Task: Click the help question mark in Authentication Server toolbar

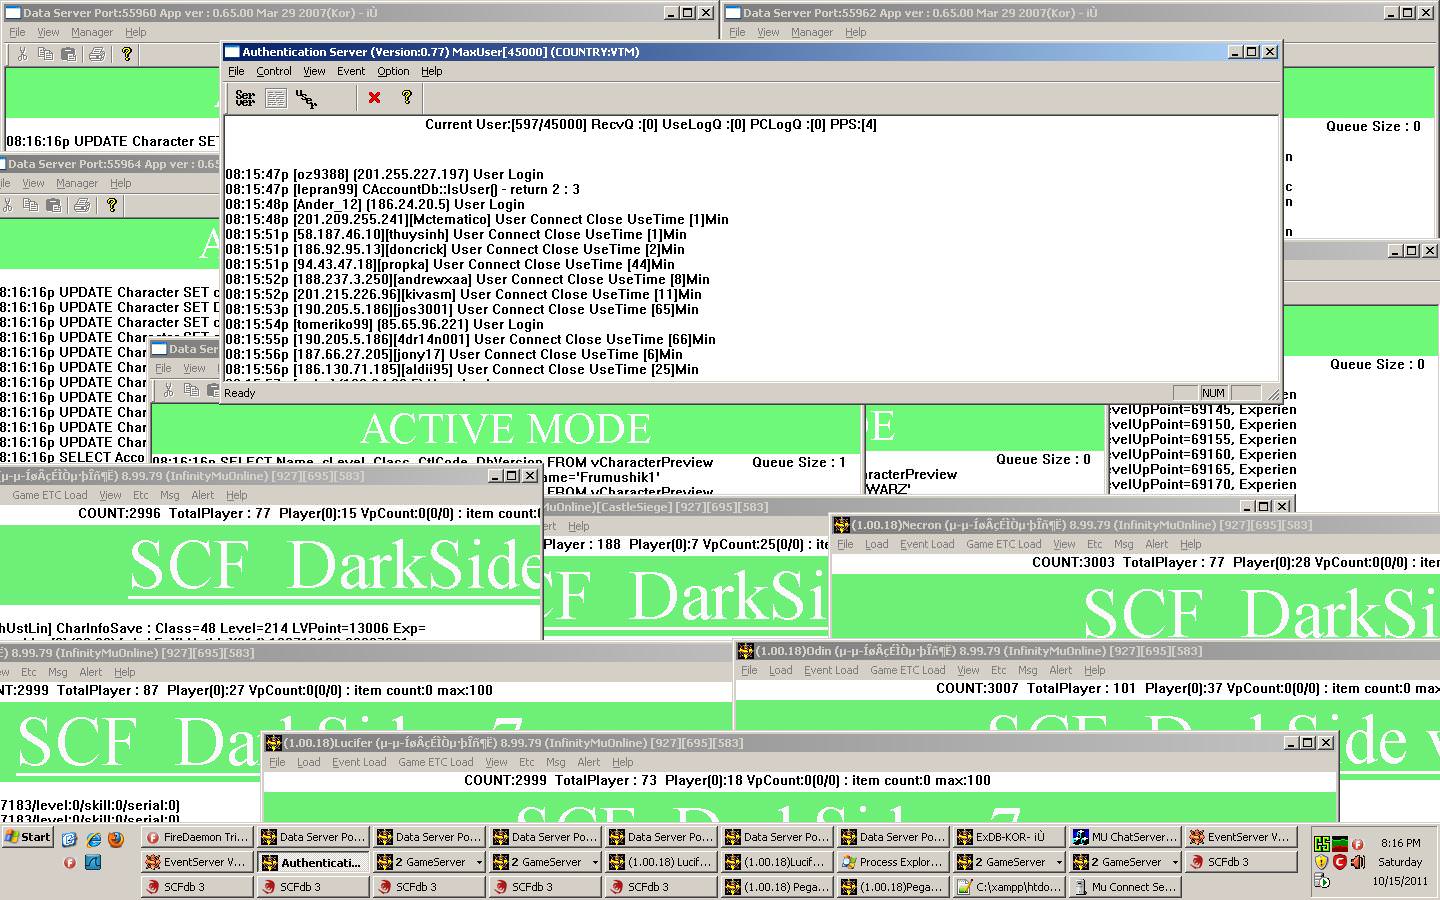Action: tap(406, 98)
